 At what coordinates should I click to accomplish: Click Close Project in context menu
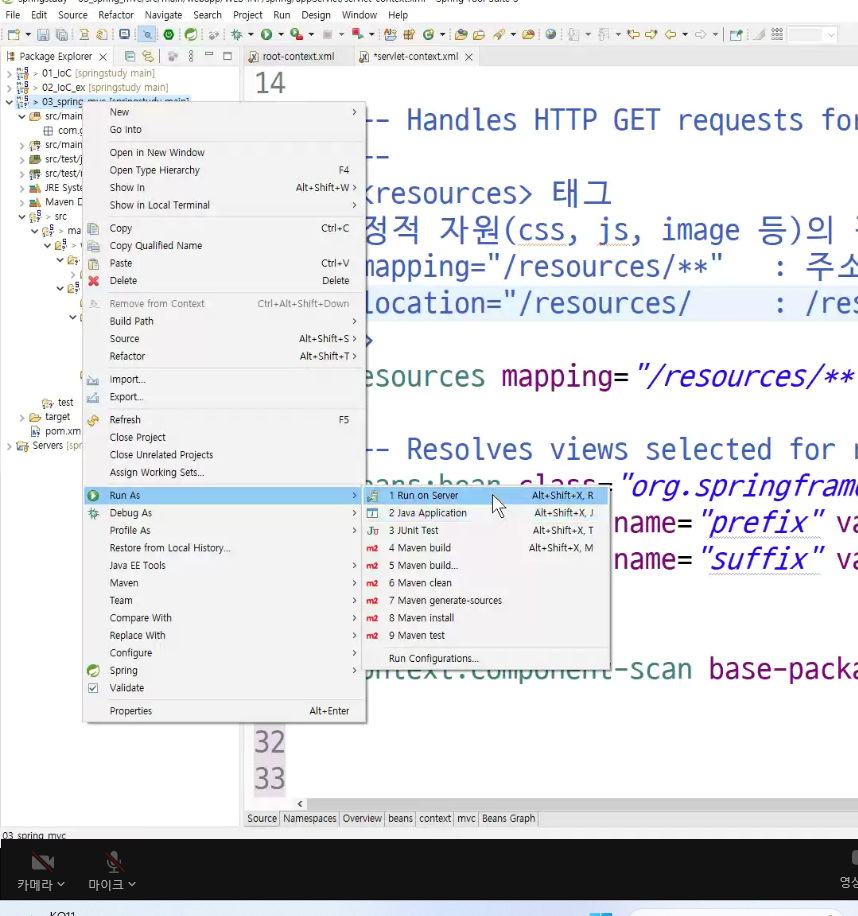(224, 438)
